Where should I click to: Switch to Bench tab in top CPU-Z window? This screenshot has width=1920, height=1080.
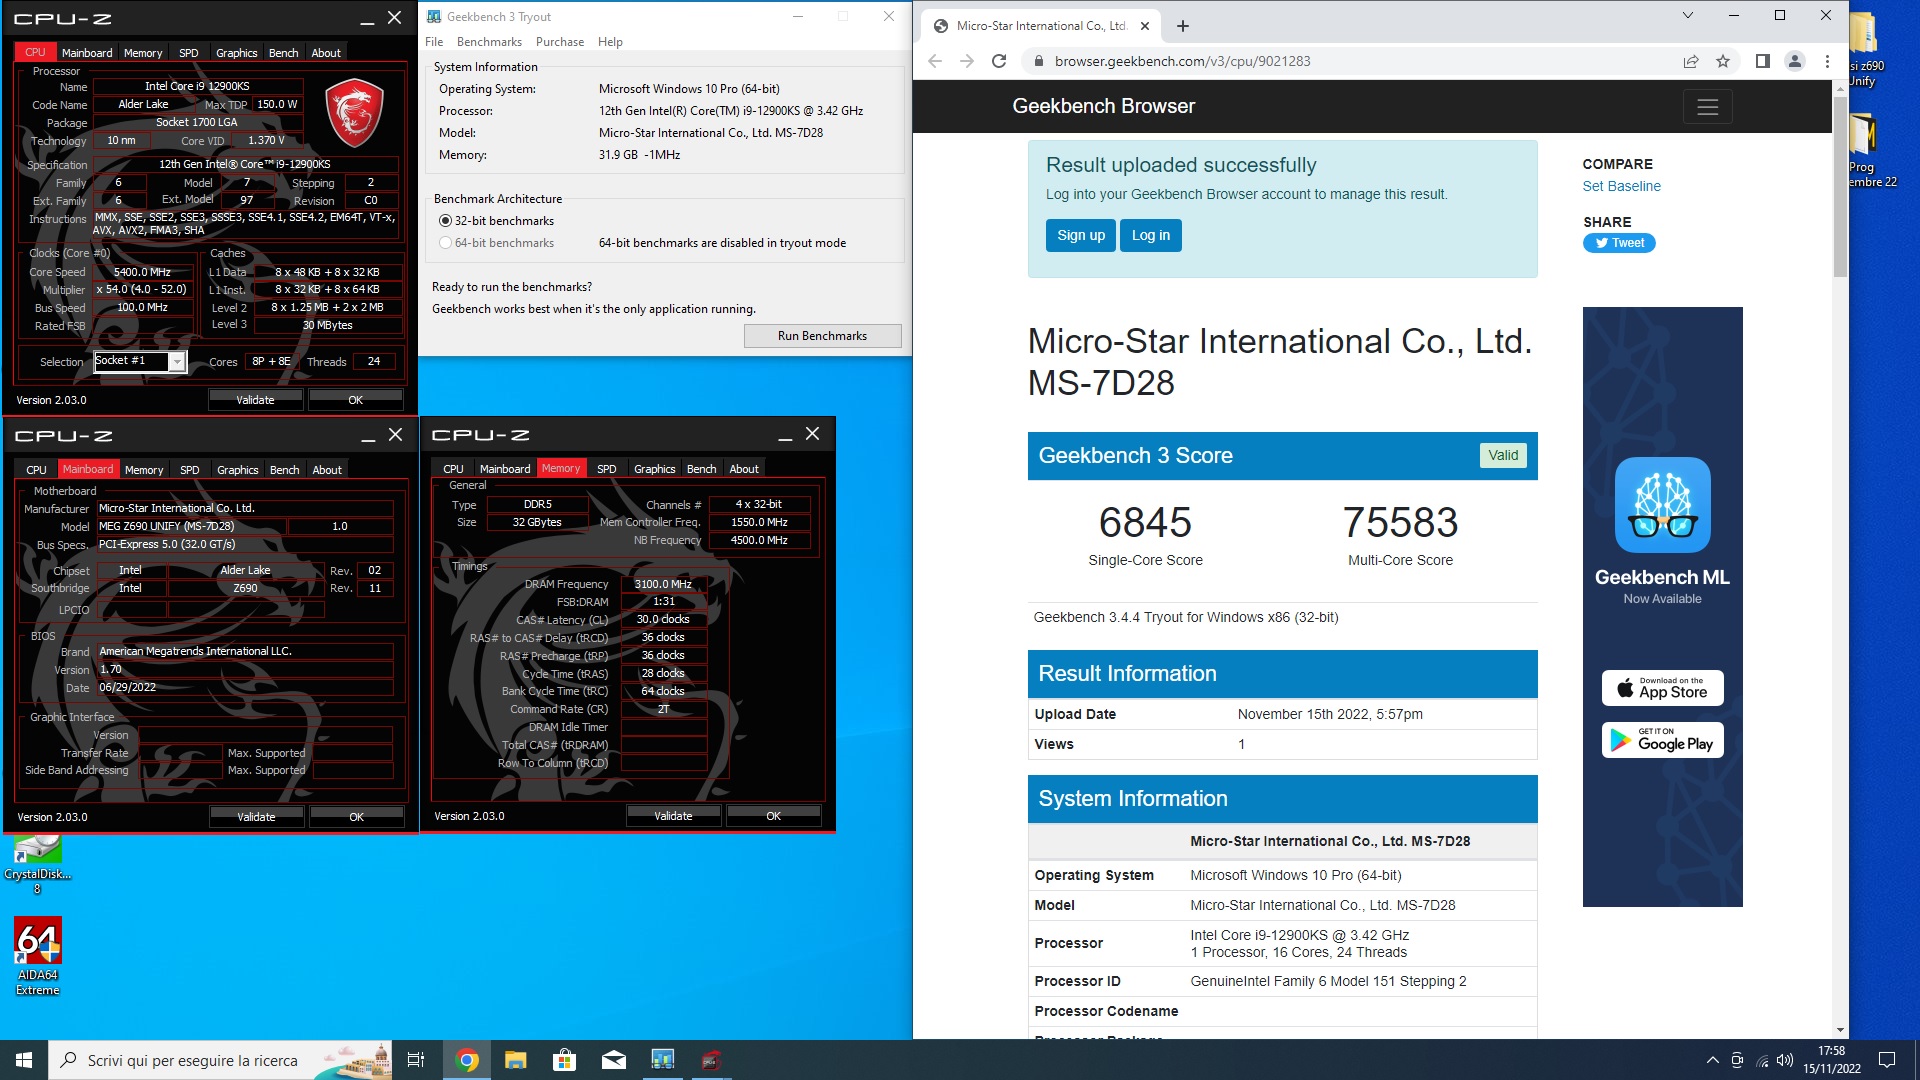coord(283,53)
